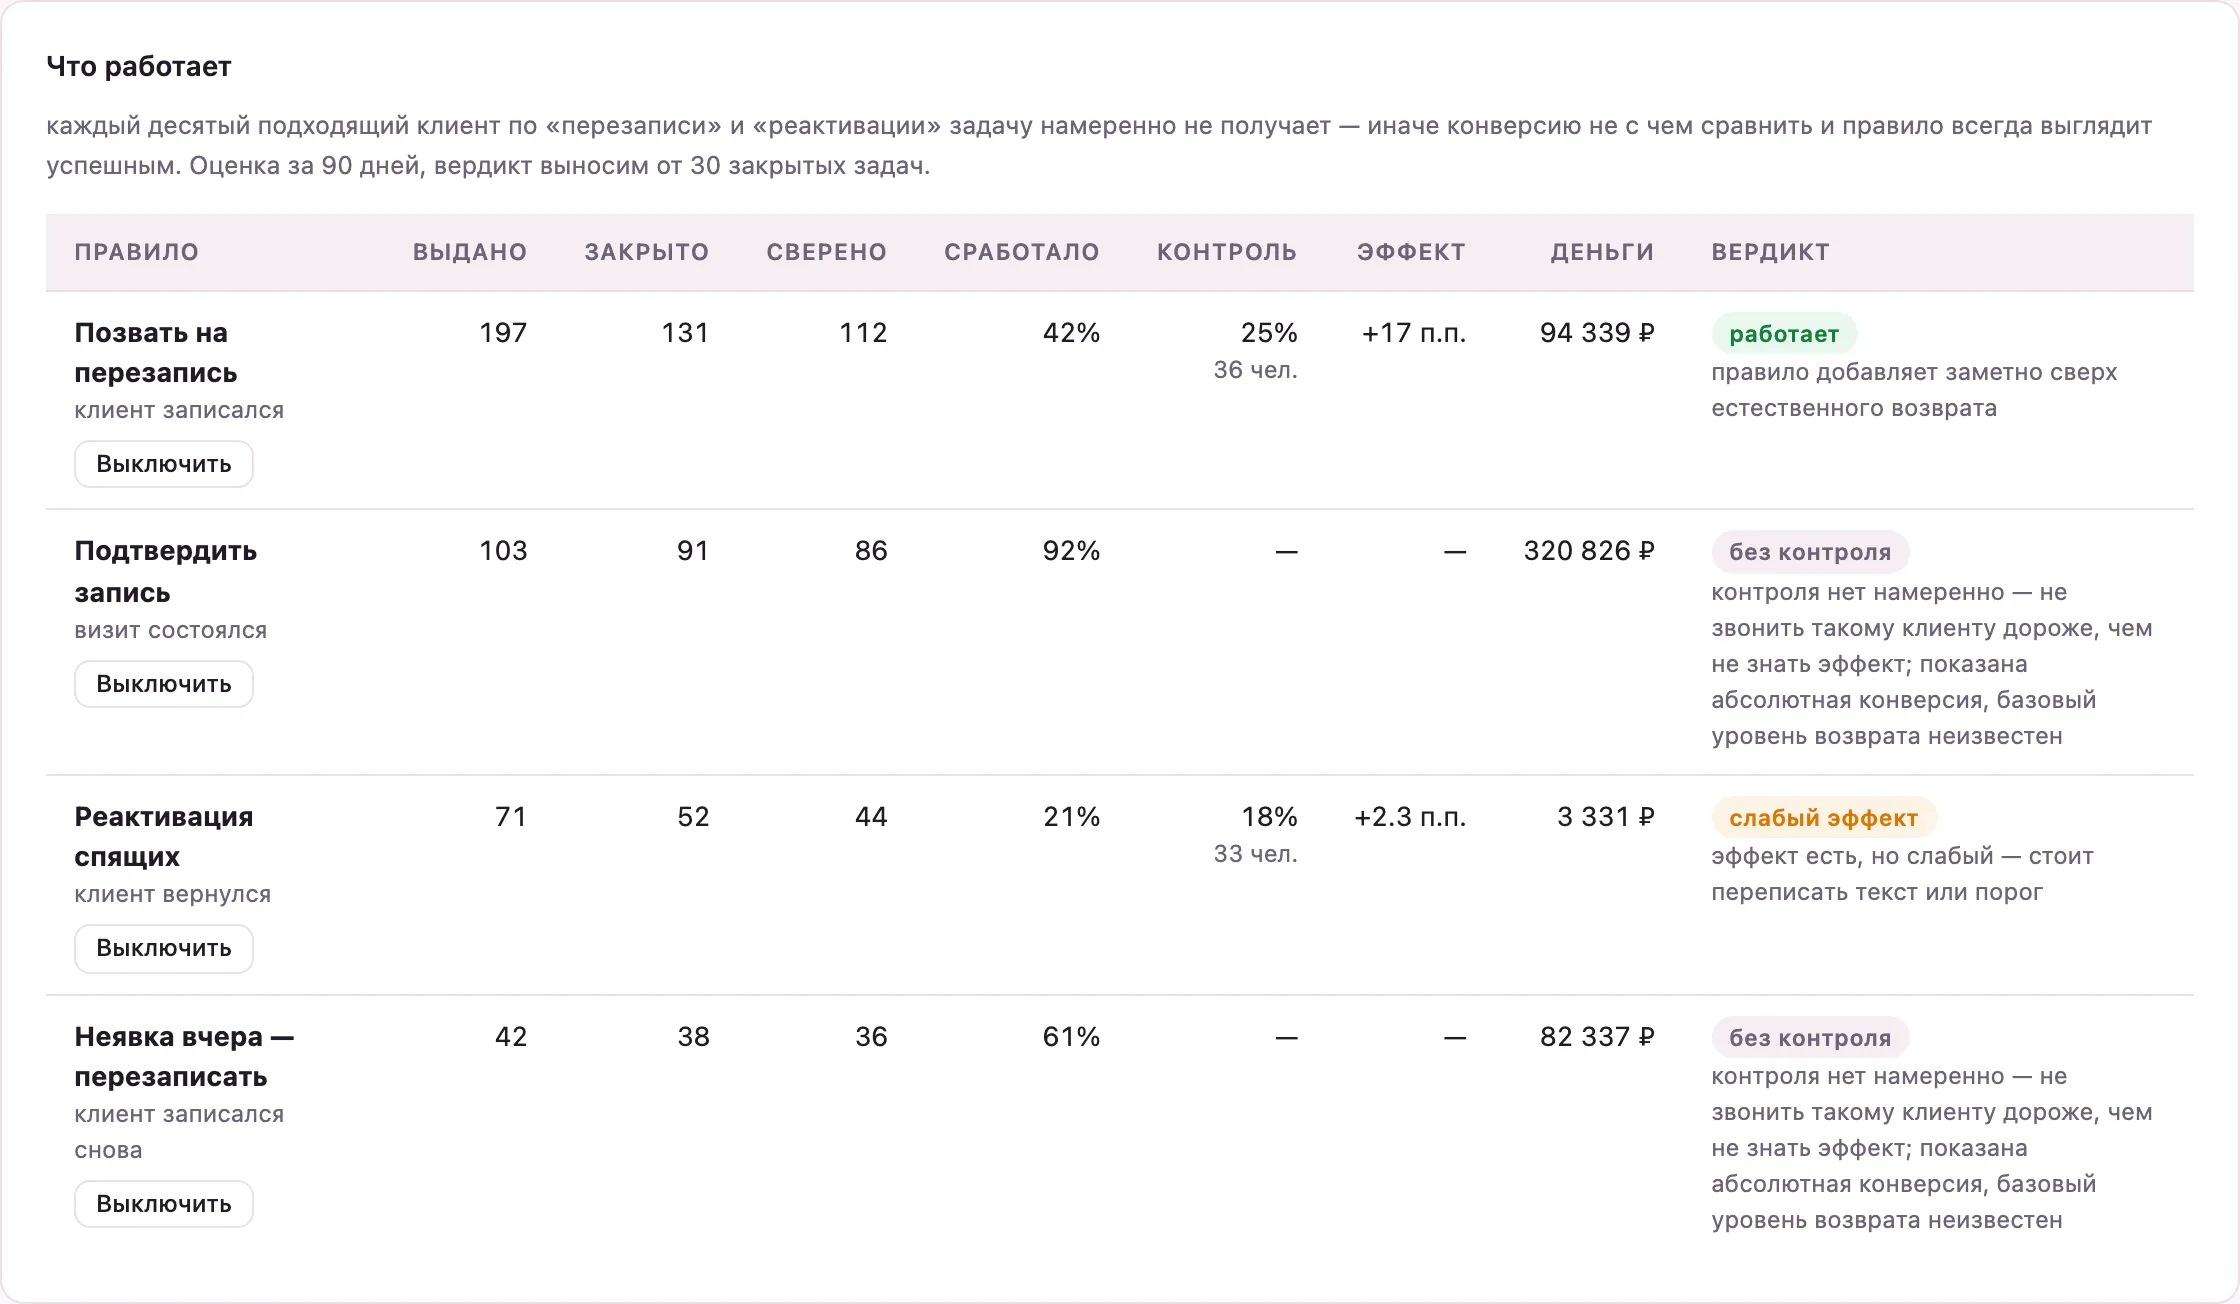The image size is (2240, 1304).
Task: Click the КОНТРОЛЬ column header
Action: pyautogui.click(x=1227, y=252)
